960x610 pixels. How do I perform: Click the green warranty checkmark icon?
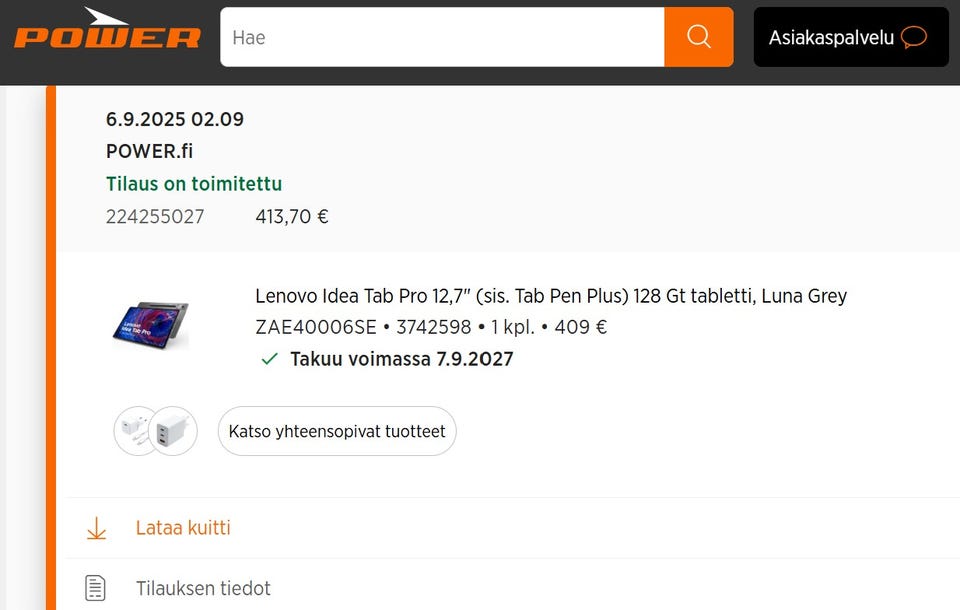pos(269,359)
